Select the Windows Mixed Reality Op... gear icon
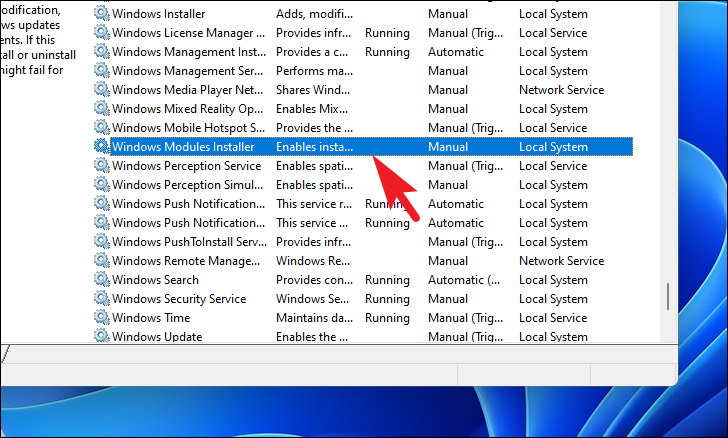Image resolution: width=728 pixels, height=438 pixels. 102,108
